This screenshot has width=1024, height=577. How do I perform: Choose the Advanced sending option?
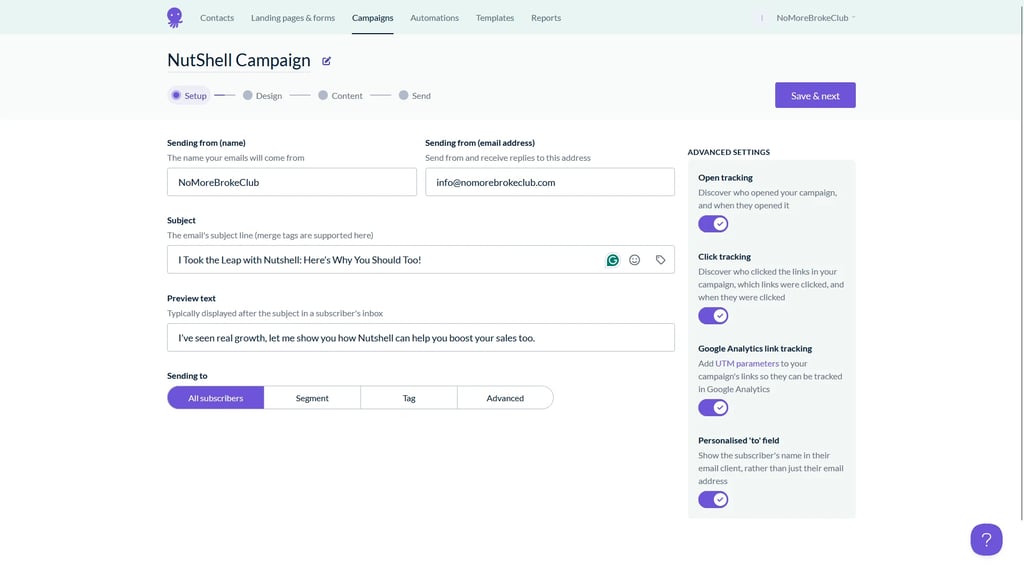pos(505,398)
